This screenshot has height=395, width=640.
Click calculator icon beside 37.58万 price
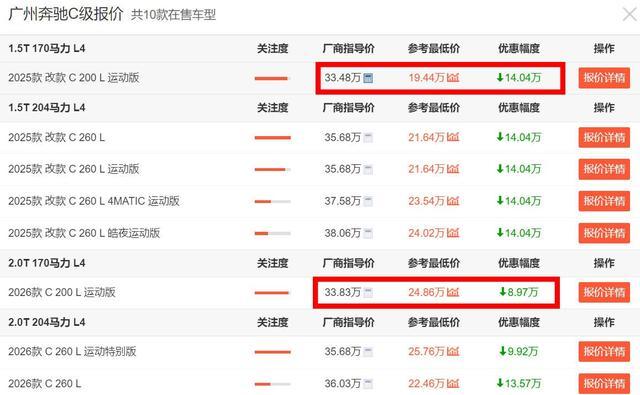click(368, 201)
